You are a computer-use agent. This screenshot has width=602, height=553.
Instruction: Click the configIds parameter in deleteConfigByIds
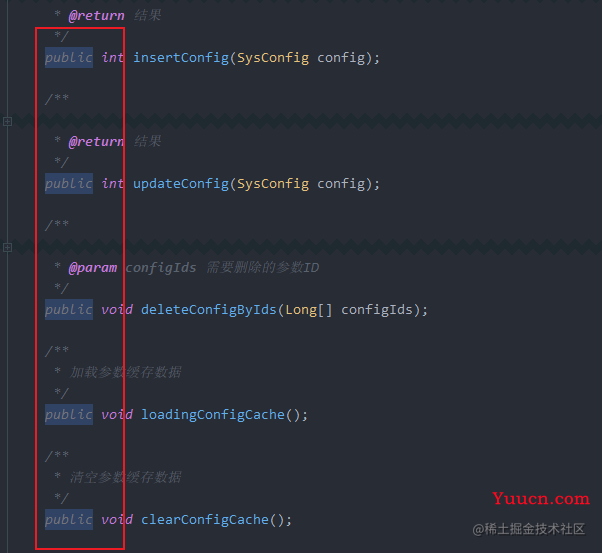[x=377, y=310]
